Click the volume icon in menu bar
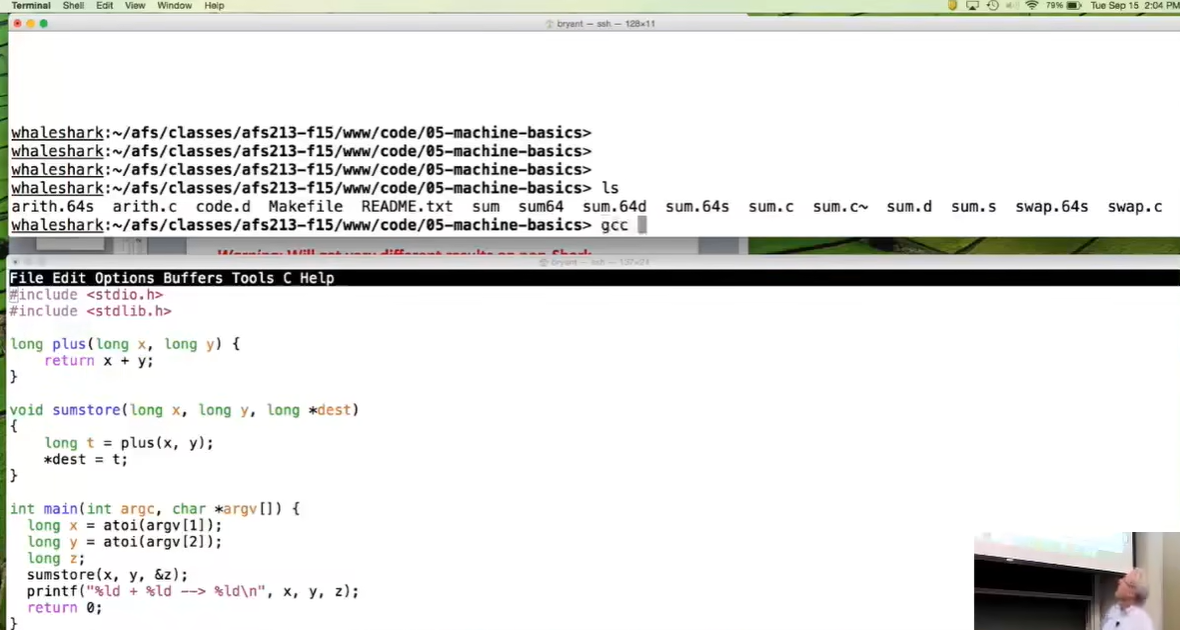 tap(1012, 6)
